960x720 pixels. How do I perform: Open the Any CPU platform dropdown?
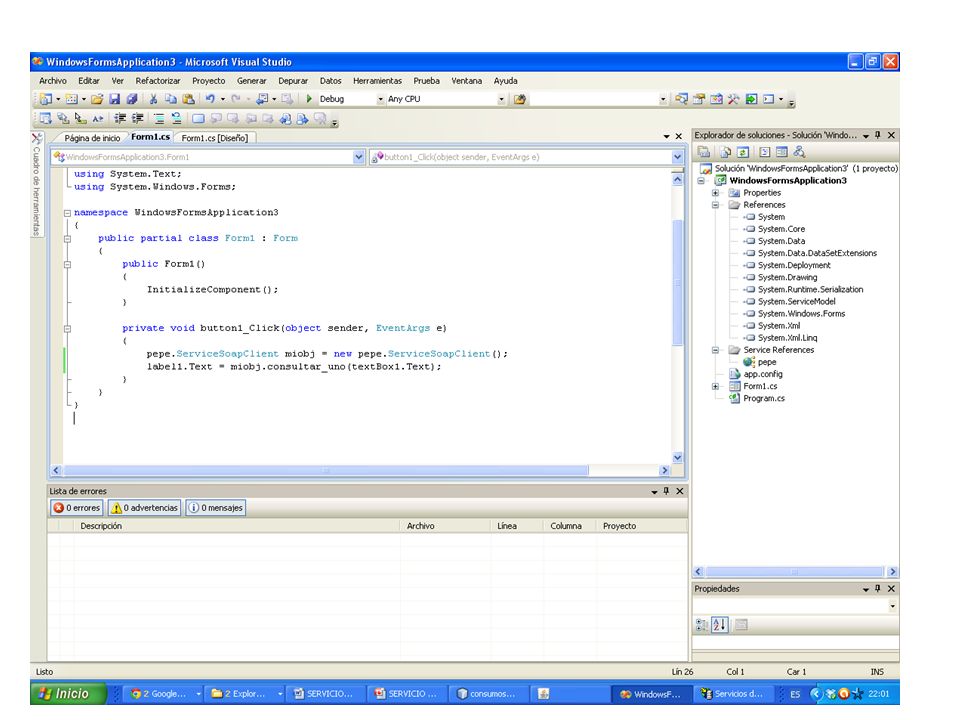click(501, 99)
